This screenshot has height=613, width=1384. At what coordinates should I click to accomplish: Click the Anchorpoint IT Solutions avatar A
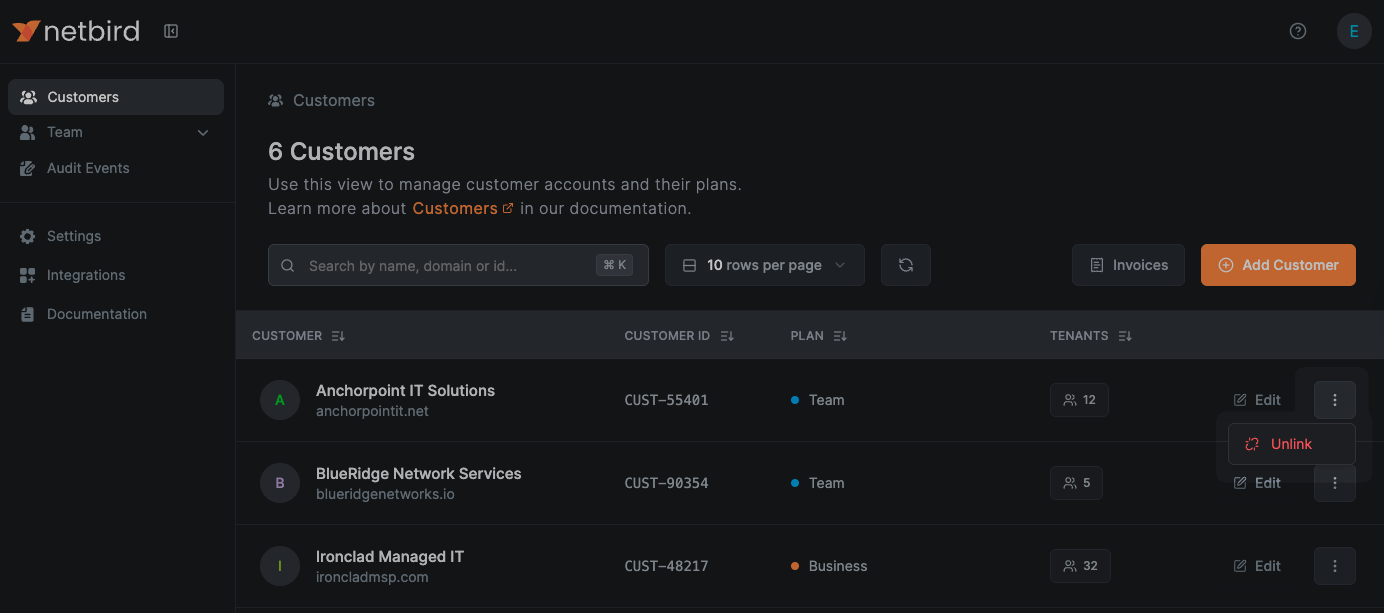click(x=280, y=400)
